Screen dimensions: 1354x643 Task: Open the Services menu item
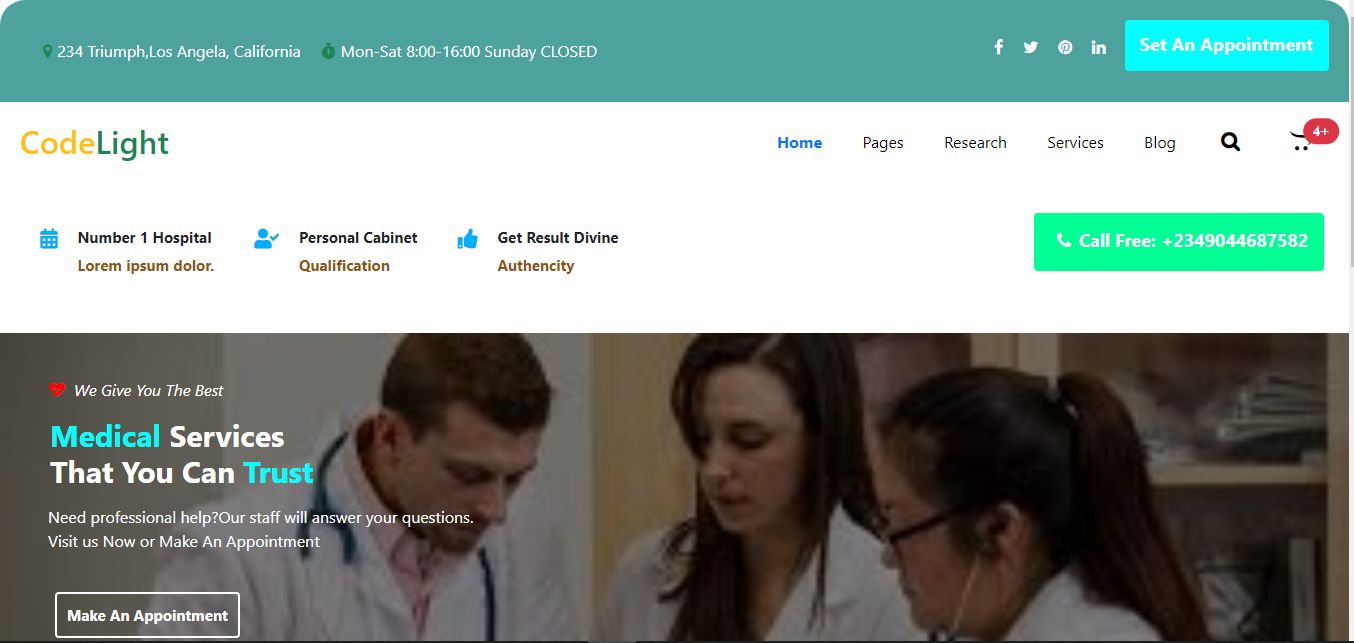1075,142
